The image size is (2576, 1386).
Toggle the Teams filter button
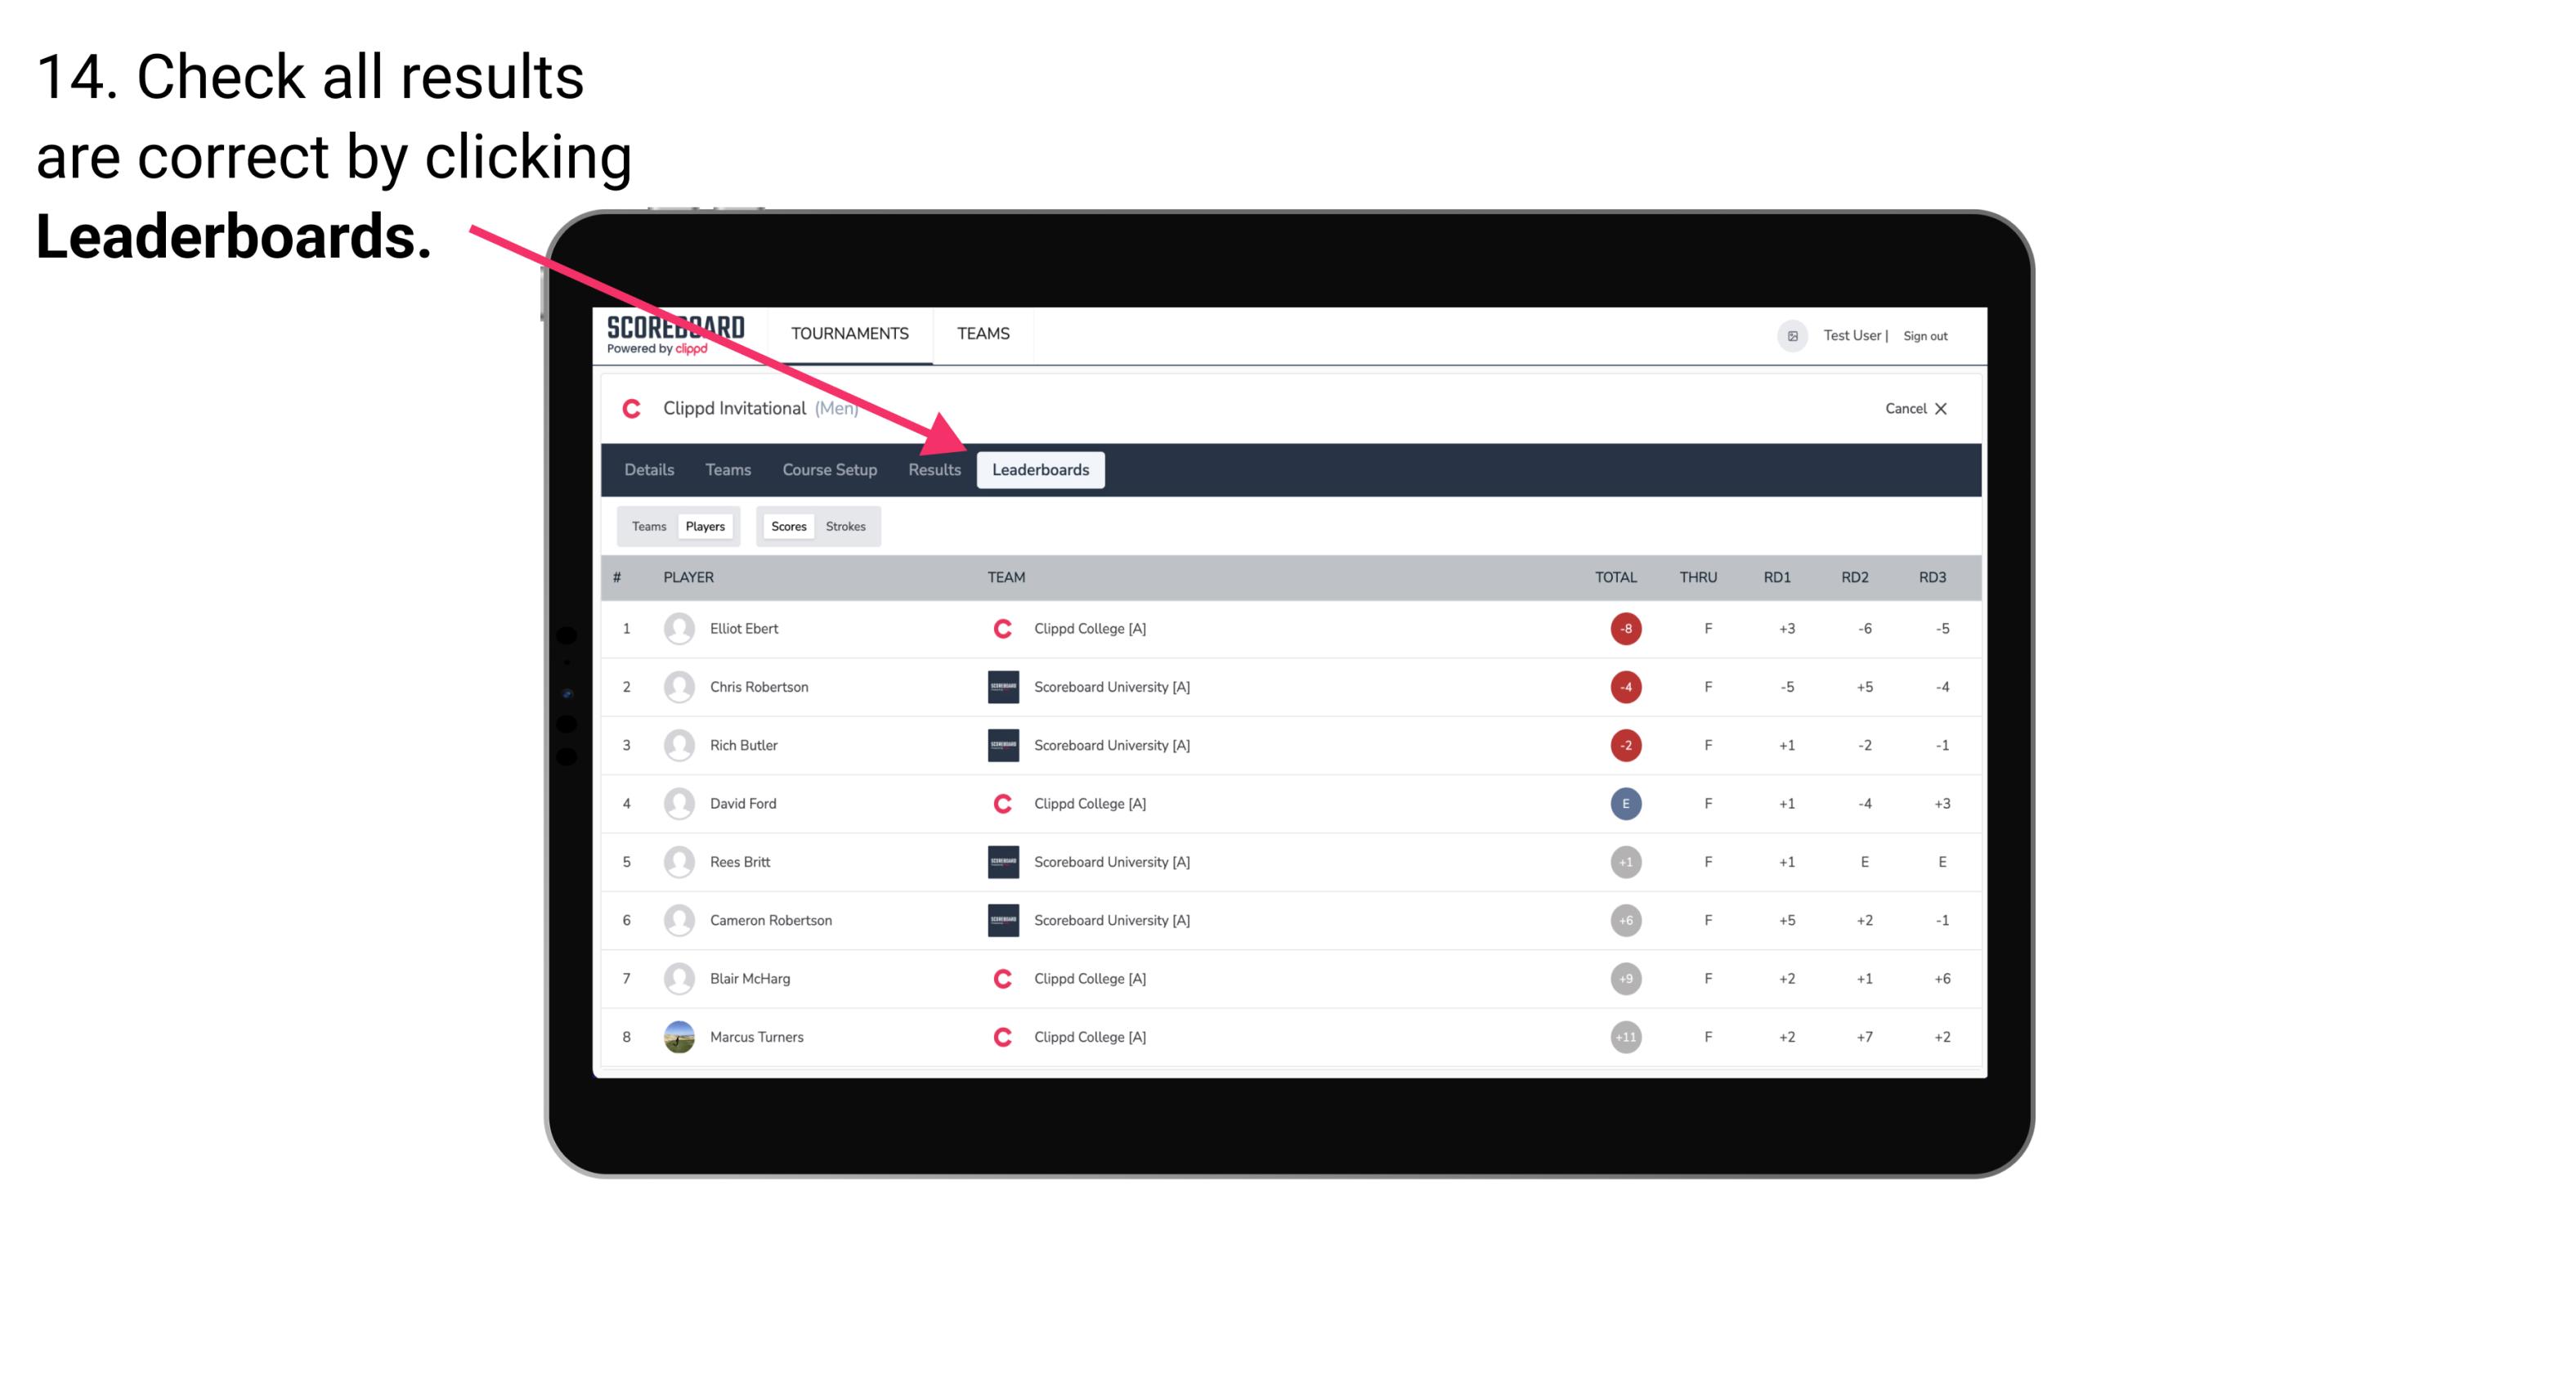click(648, 524)
